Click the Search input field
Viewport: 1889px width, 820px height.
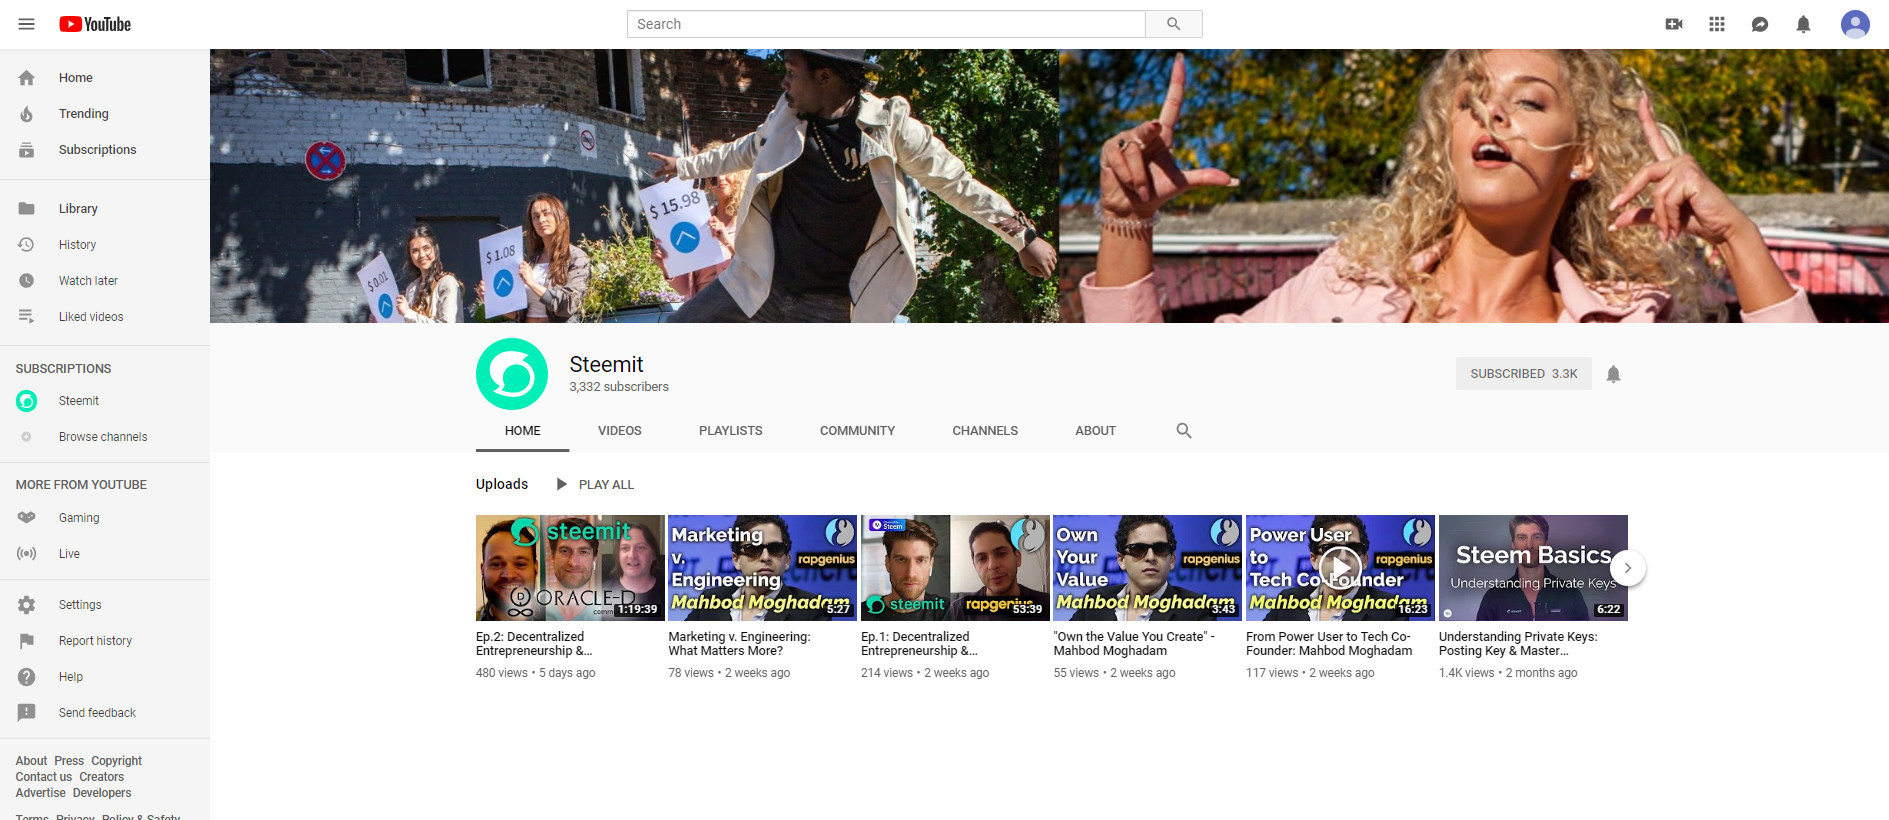coord(886,24)
